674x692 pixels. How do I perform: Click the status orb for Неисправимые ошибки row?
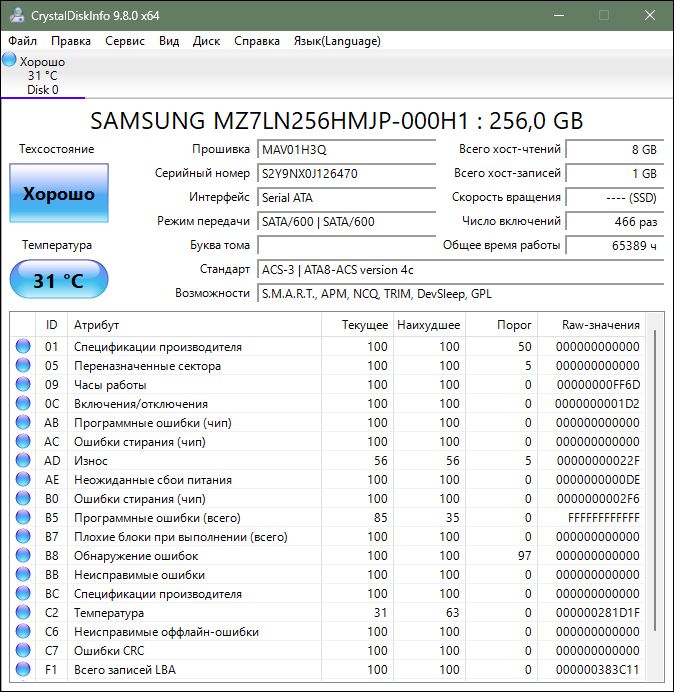[23, 574]
